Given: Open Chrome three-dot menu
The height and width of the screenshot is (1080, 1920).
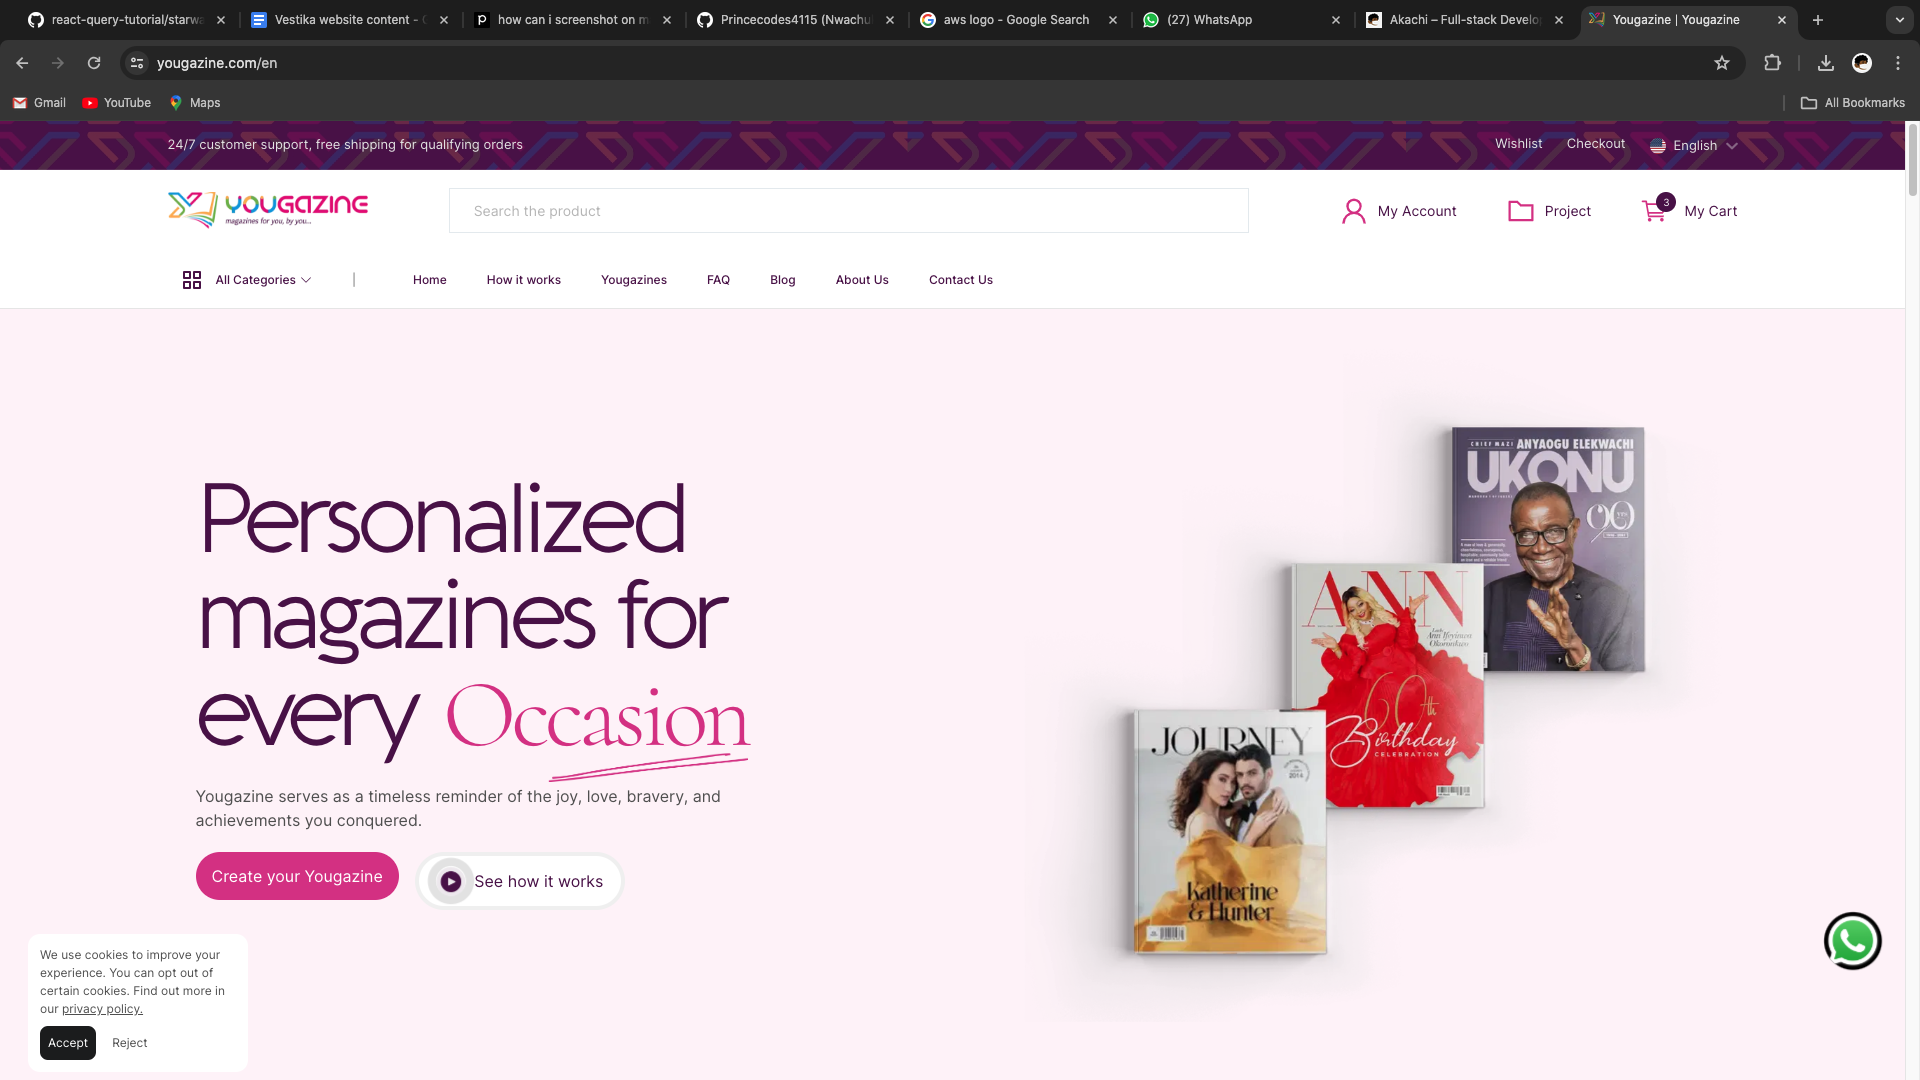Looking at the screenshot, I should point(1897,63).
